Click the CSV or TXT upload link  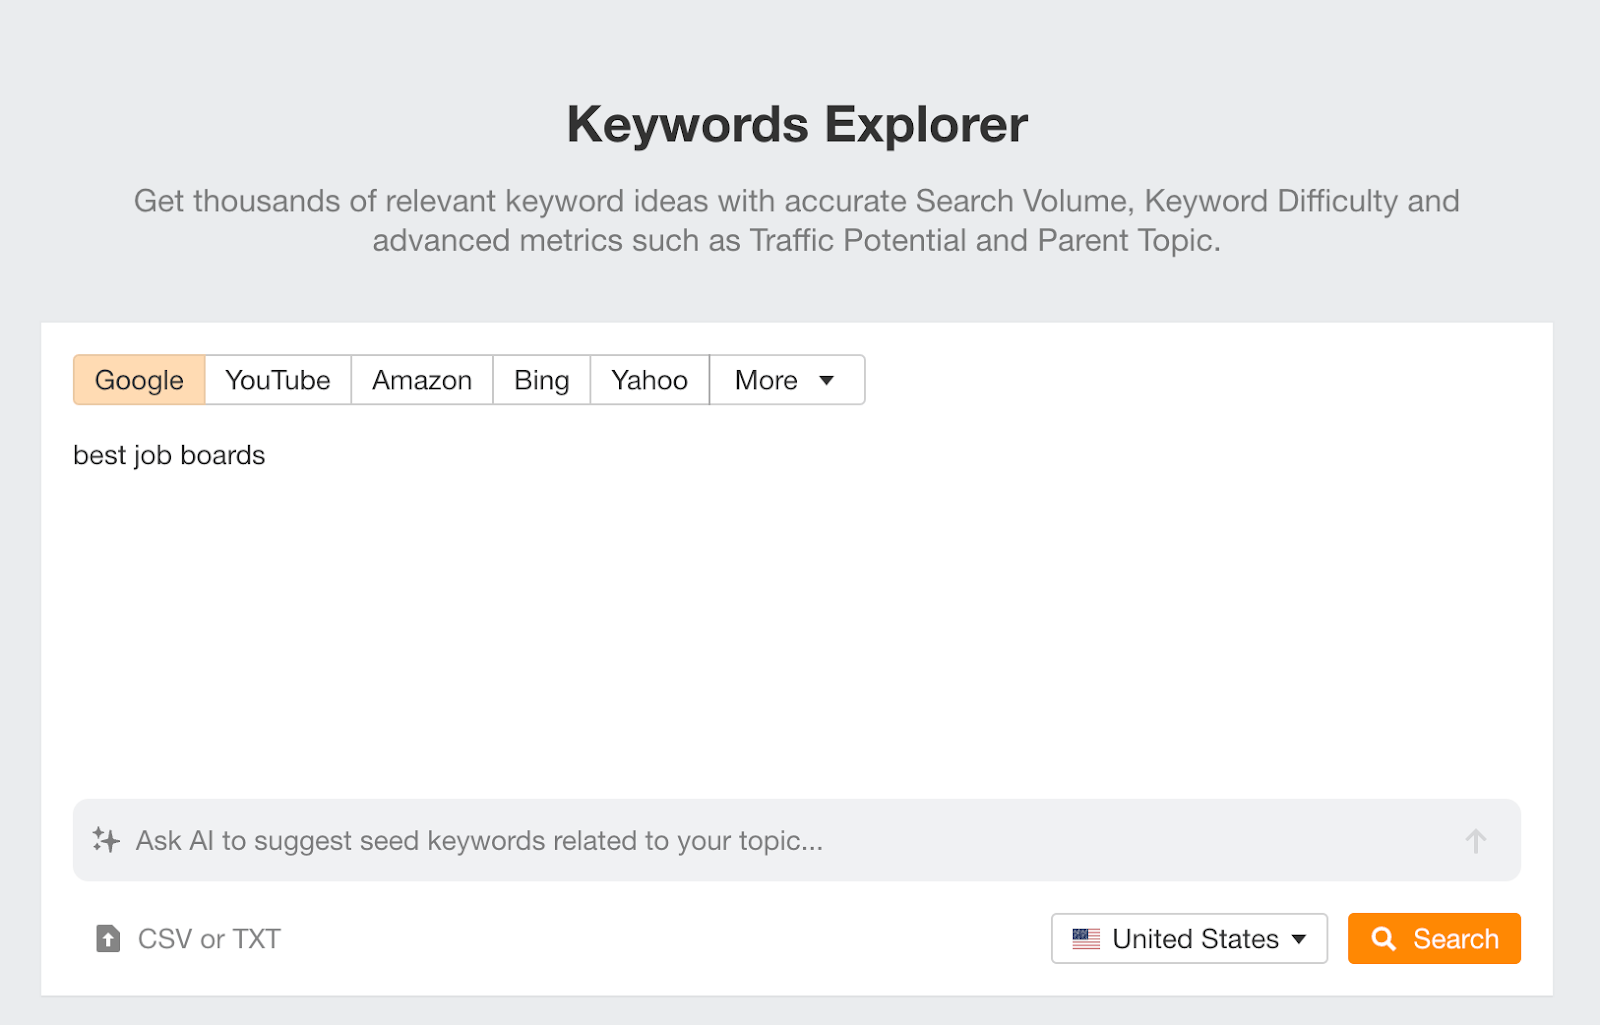208,938
